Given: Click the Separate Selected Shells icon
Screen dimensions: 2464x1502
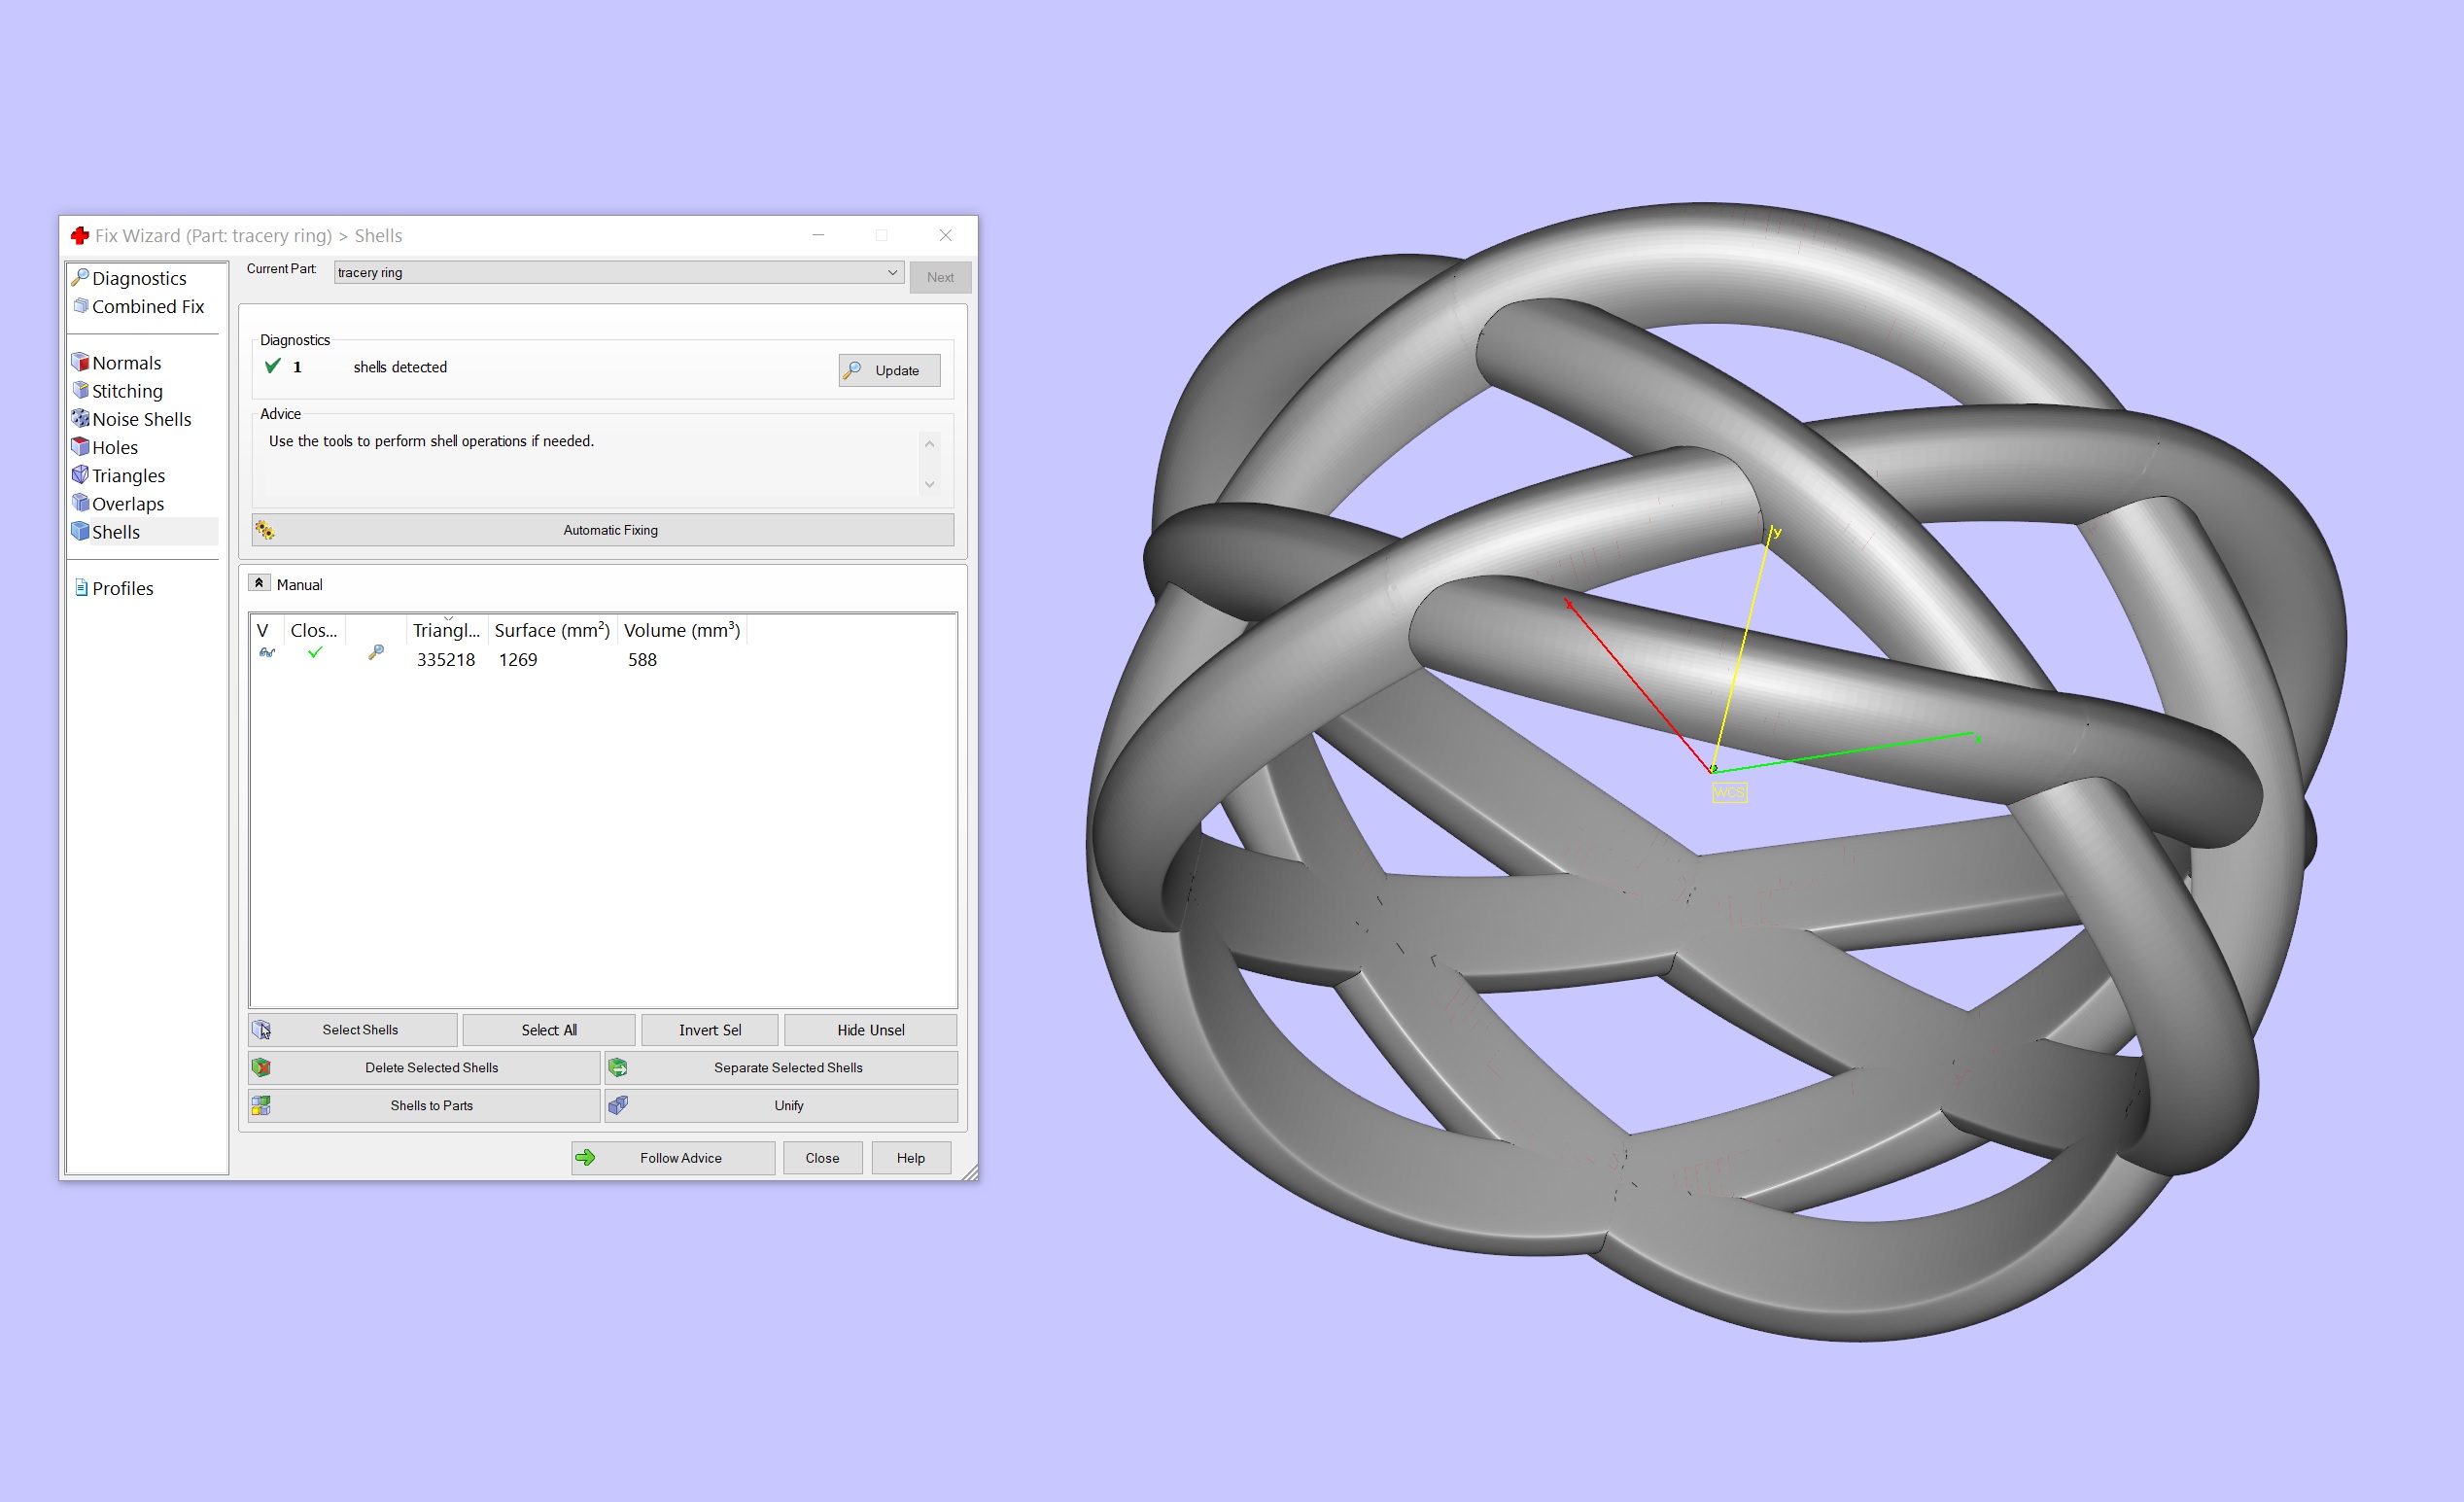Looking at the screenshot, I should [618, 1068].
